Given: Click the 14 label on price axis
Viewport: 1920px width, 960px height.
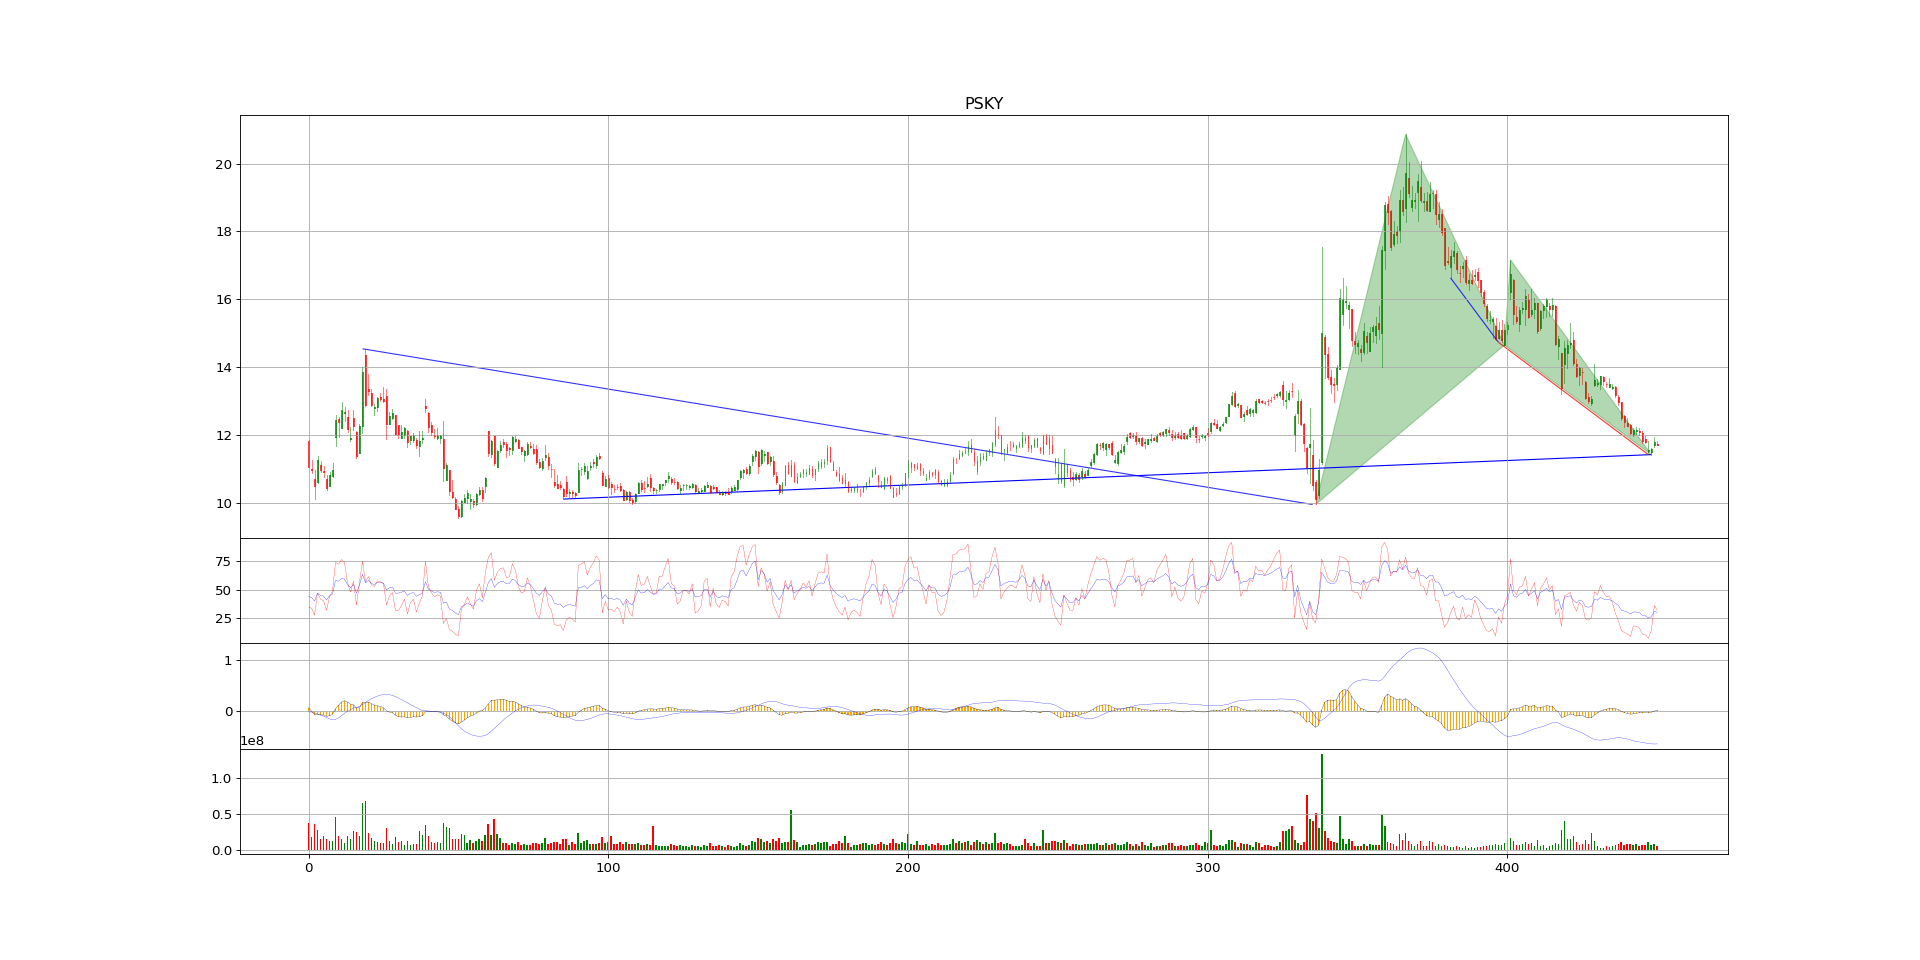Looking at the screenshot, I should click(223, 368).
